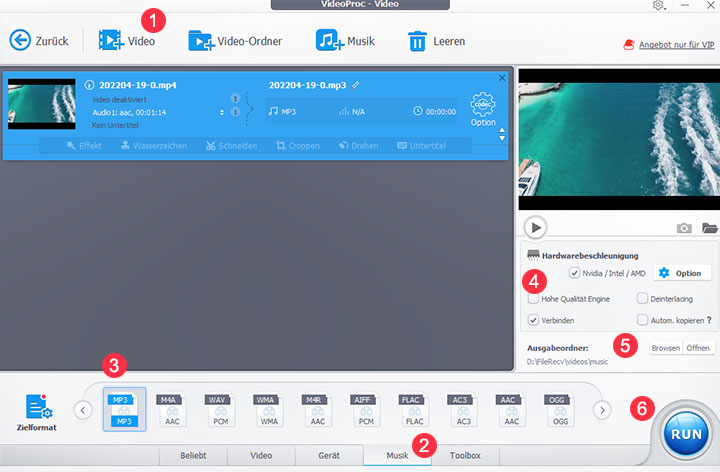
Task: Click the output path D:\FileRecv\videos\music
Action: [x=567, y=362]
